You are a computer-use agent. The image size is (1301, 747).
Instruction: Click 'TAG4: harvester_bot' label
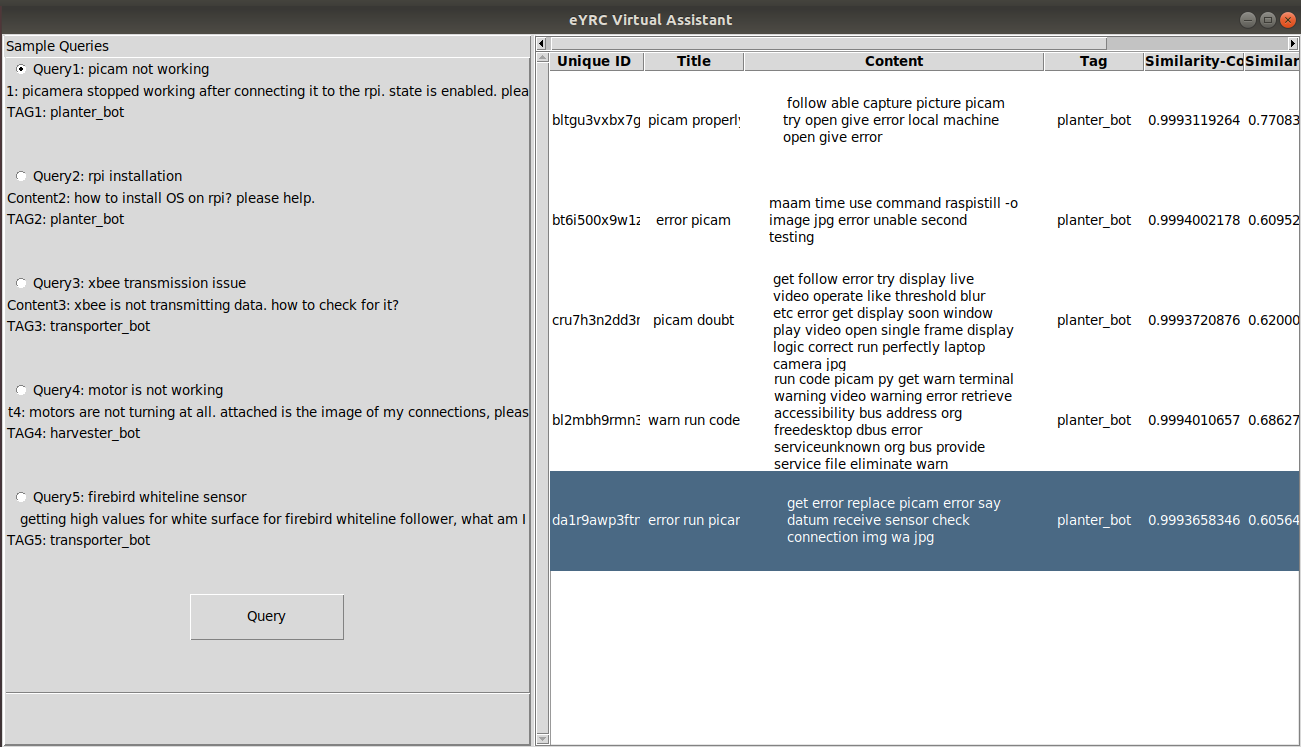pyautogui.click(x=74, y=433)
